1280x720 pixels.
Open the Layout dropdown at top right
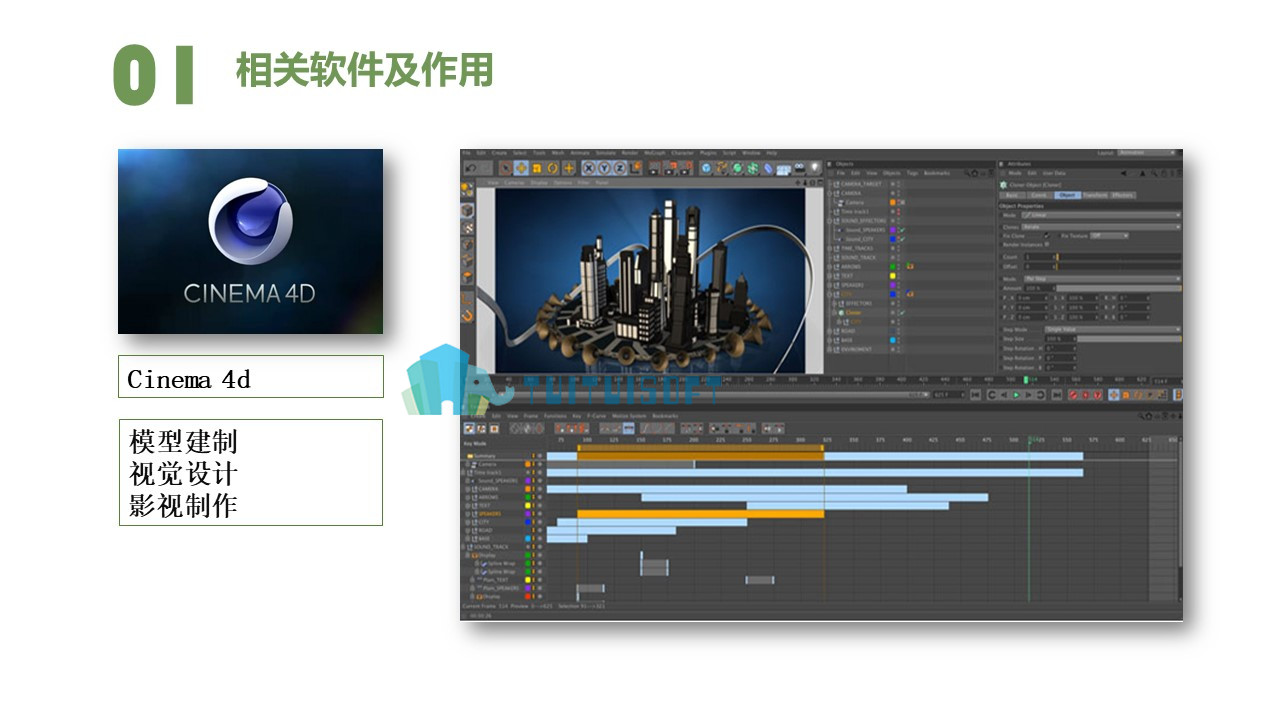[x=1147, y=153]
